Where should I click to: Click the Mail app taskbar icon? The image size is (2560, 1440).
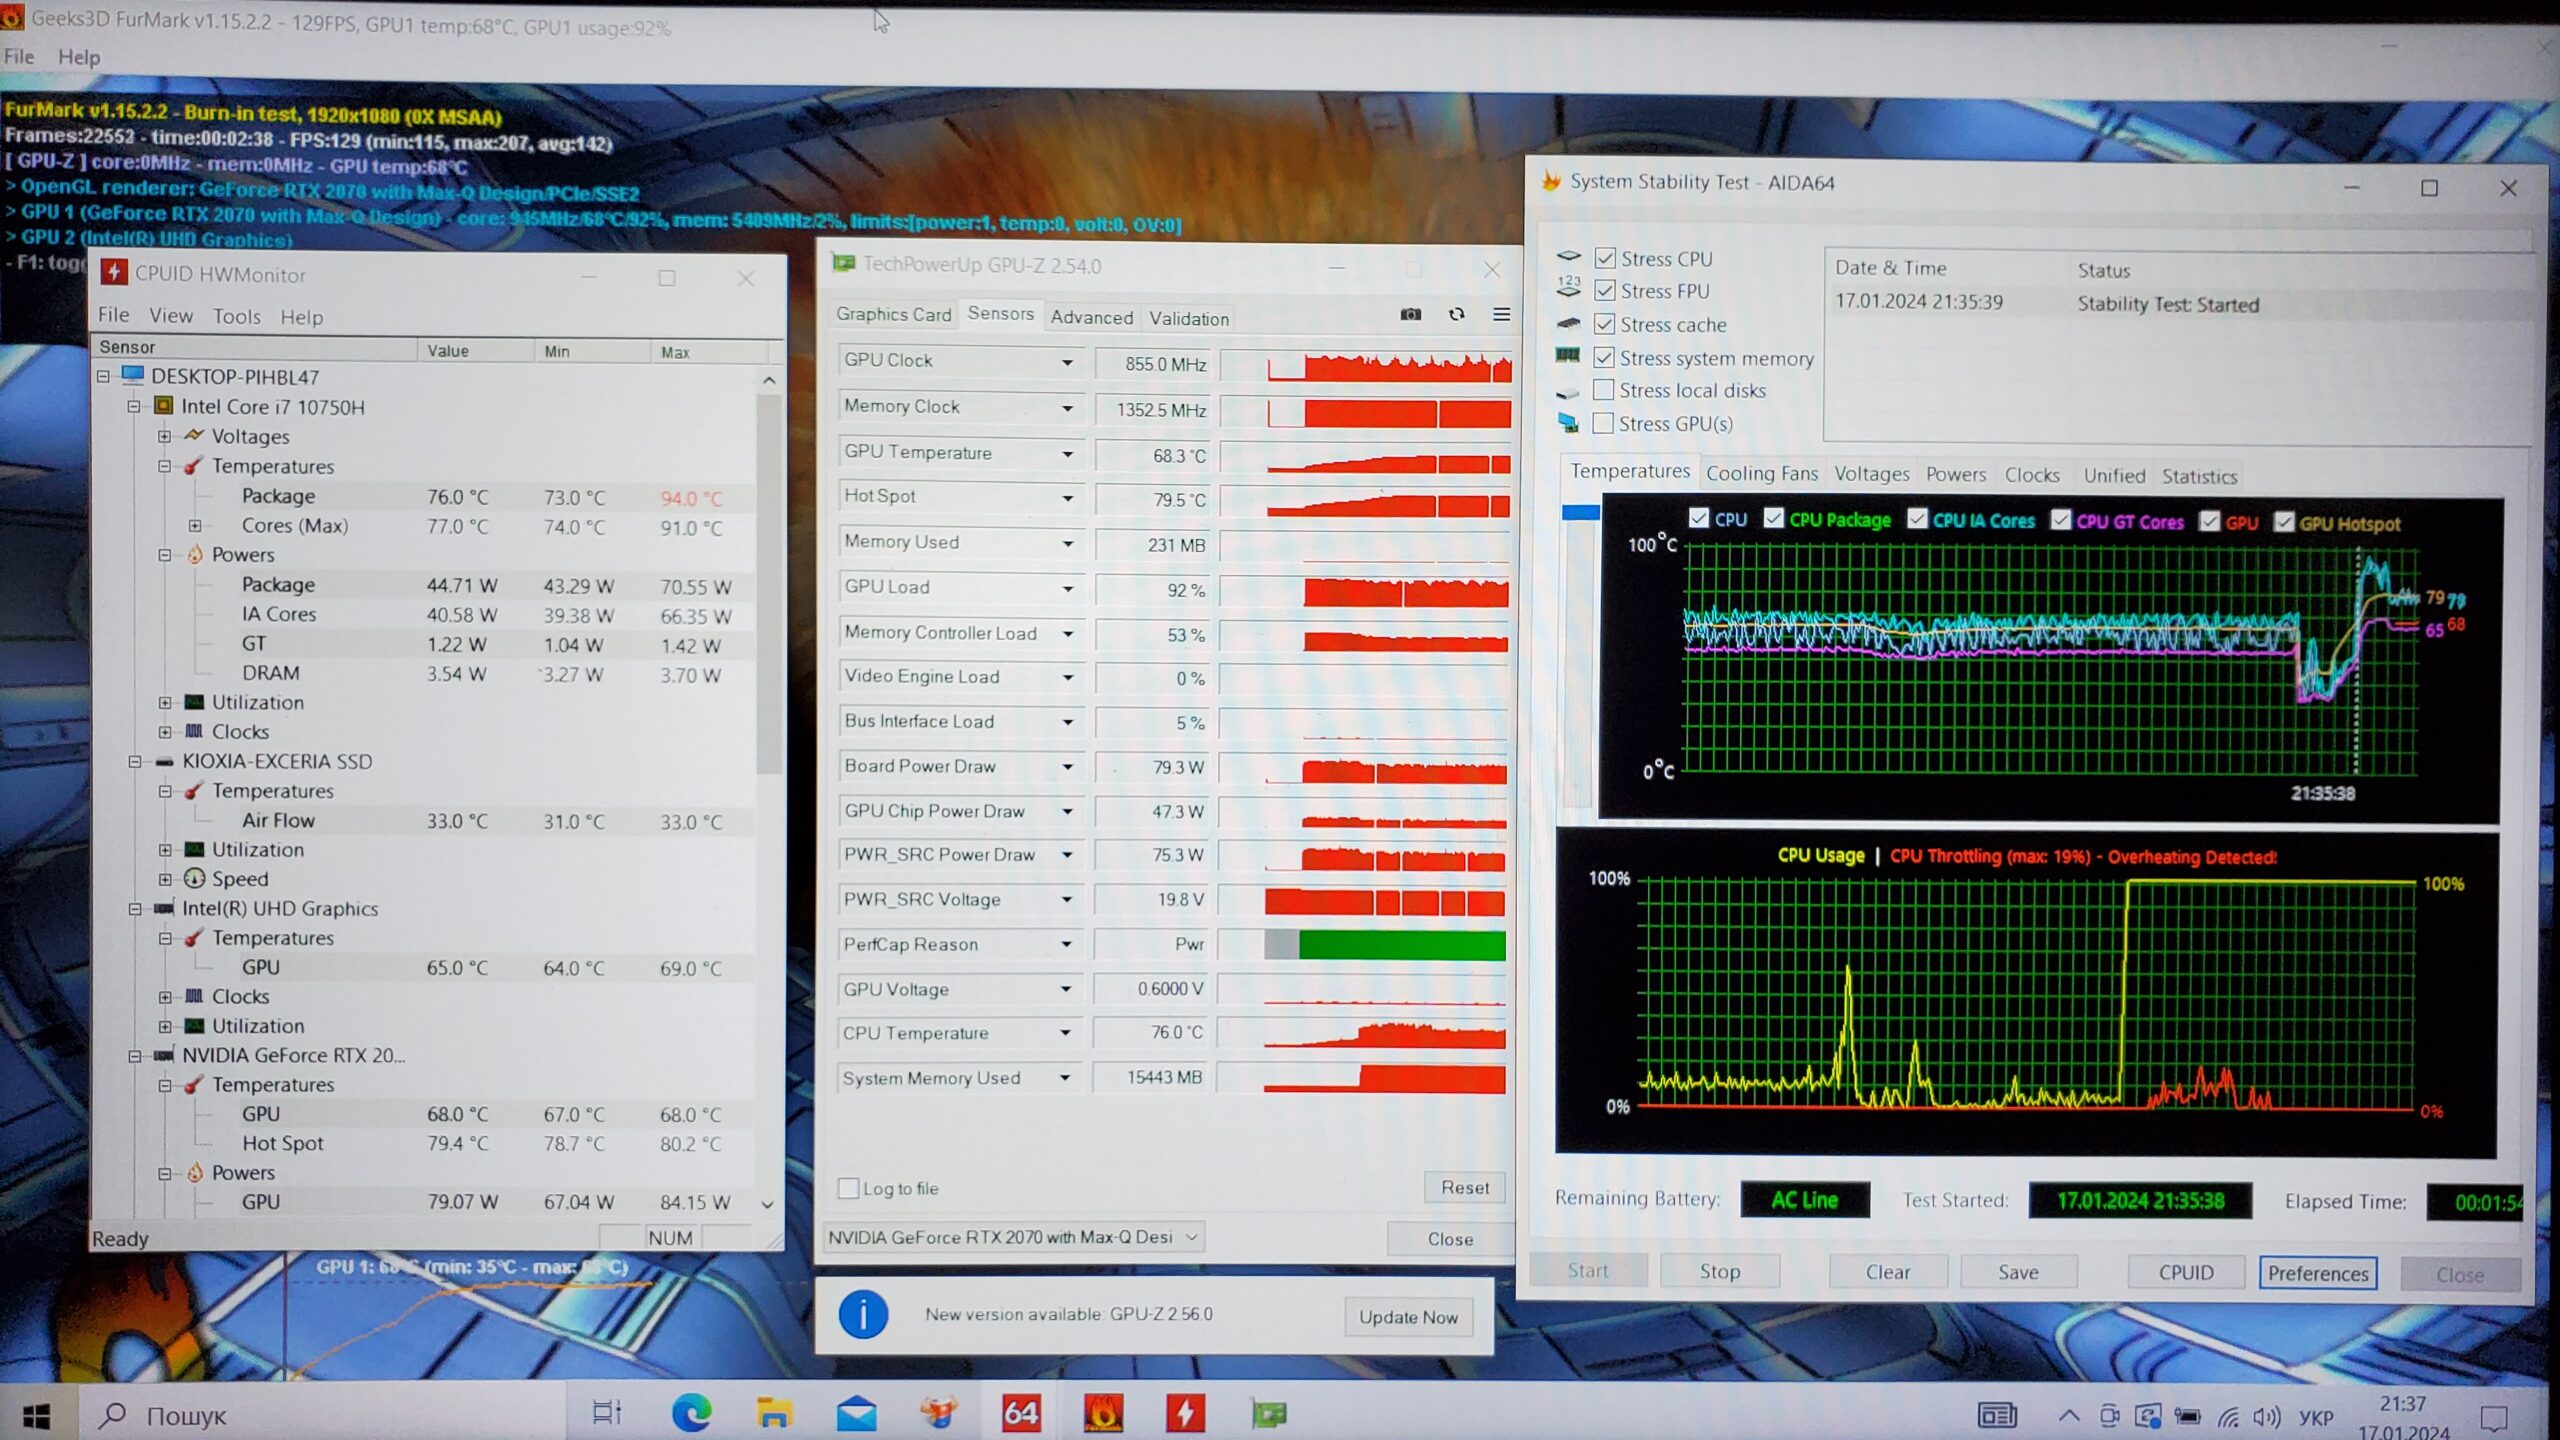pyautogui.click(x=856, y=1413)
